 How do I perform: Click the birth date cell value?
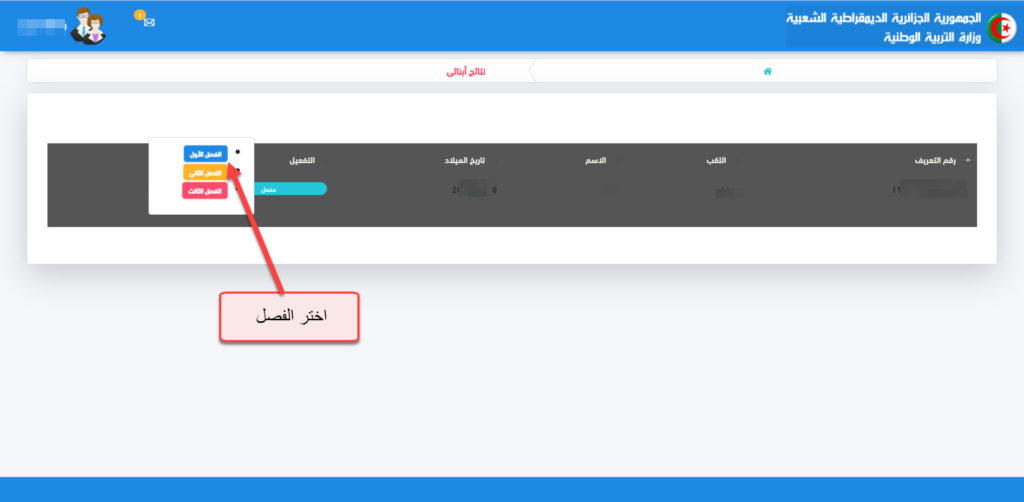pos(474,191)
